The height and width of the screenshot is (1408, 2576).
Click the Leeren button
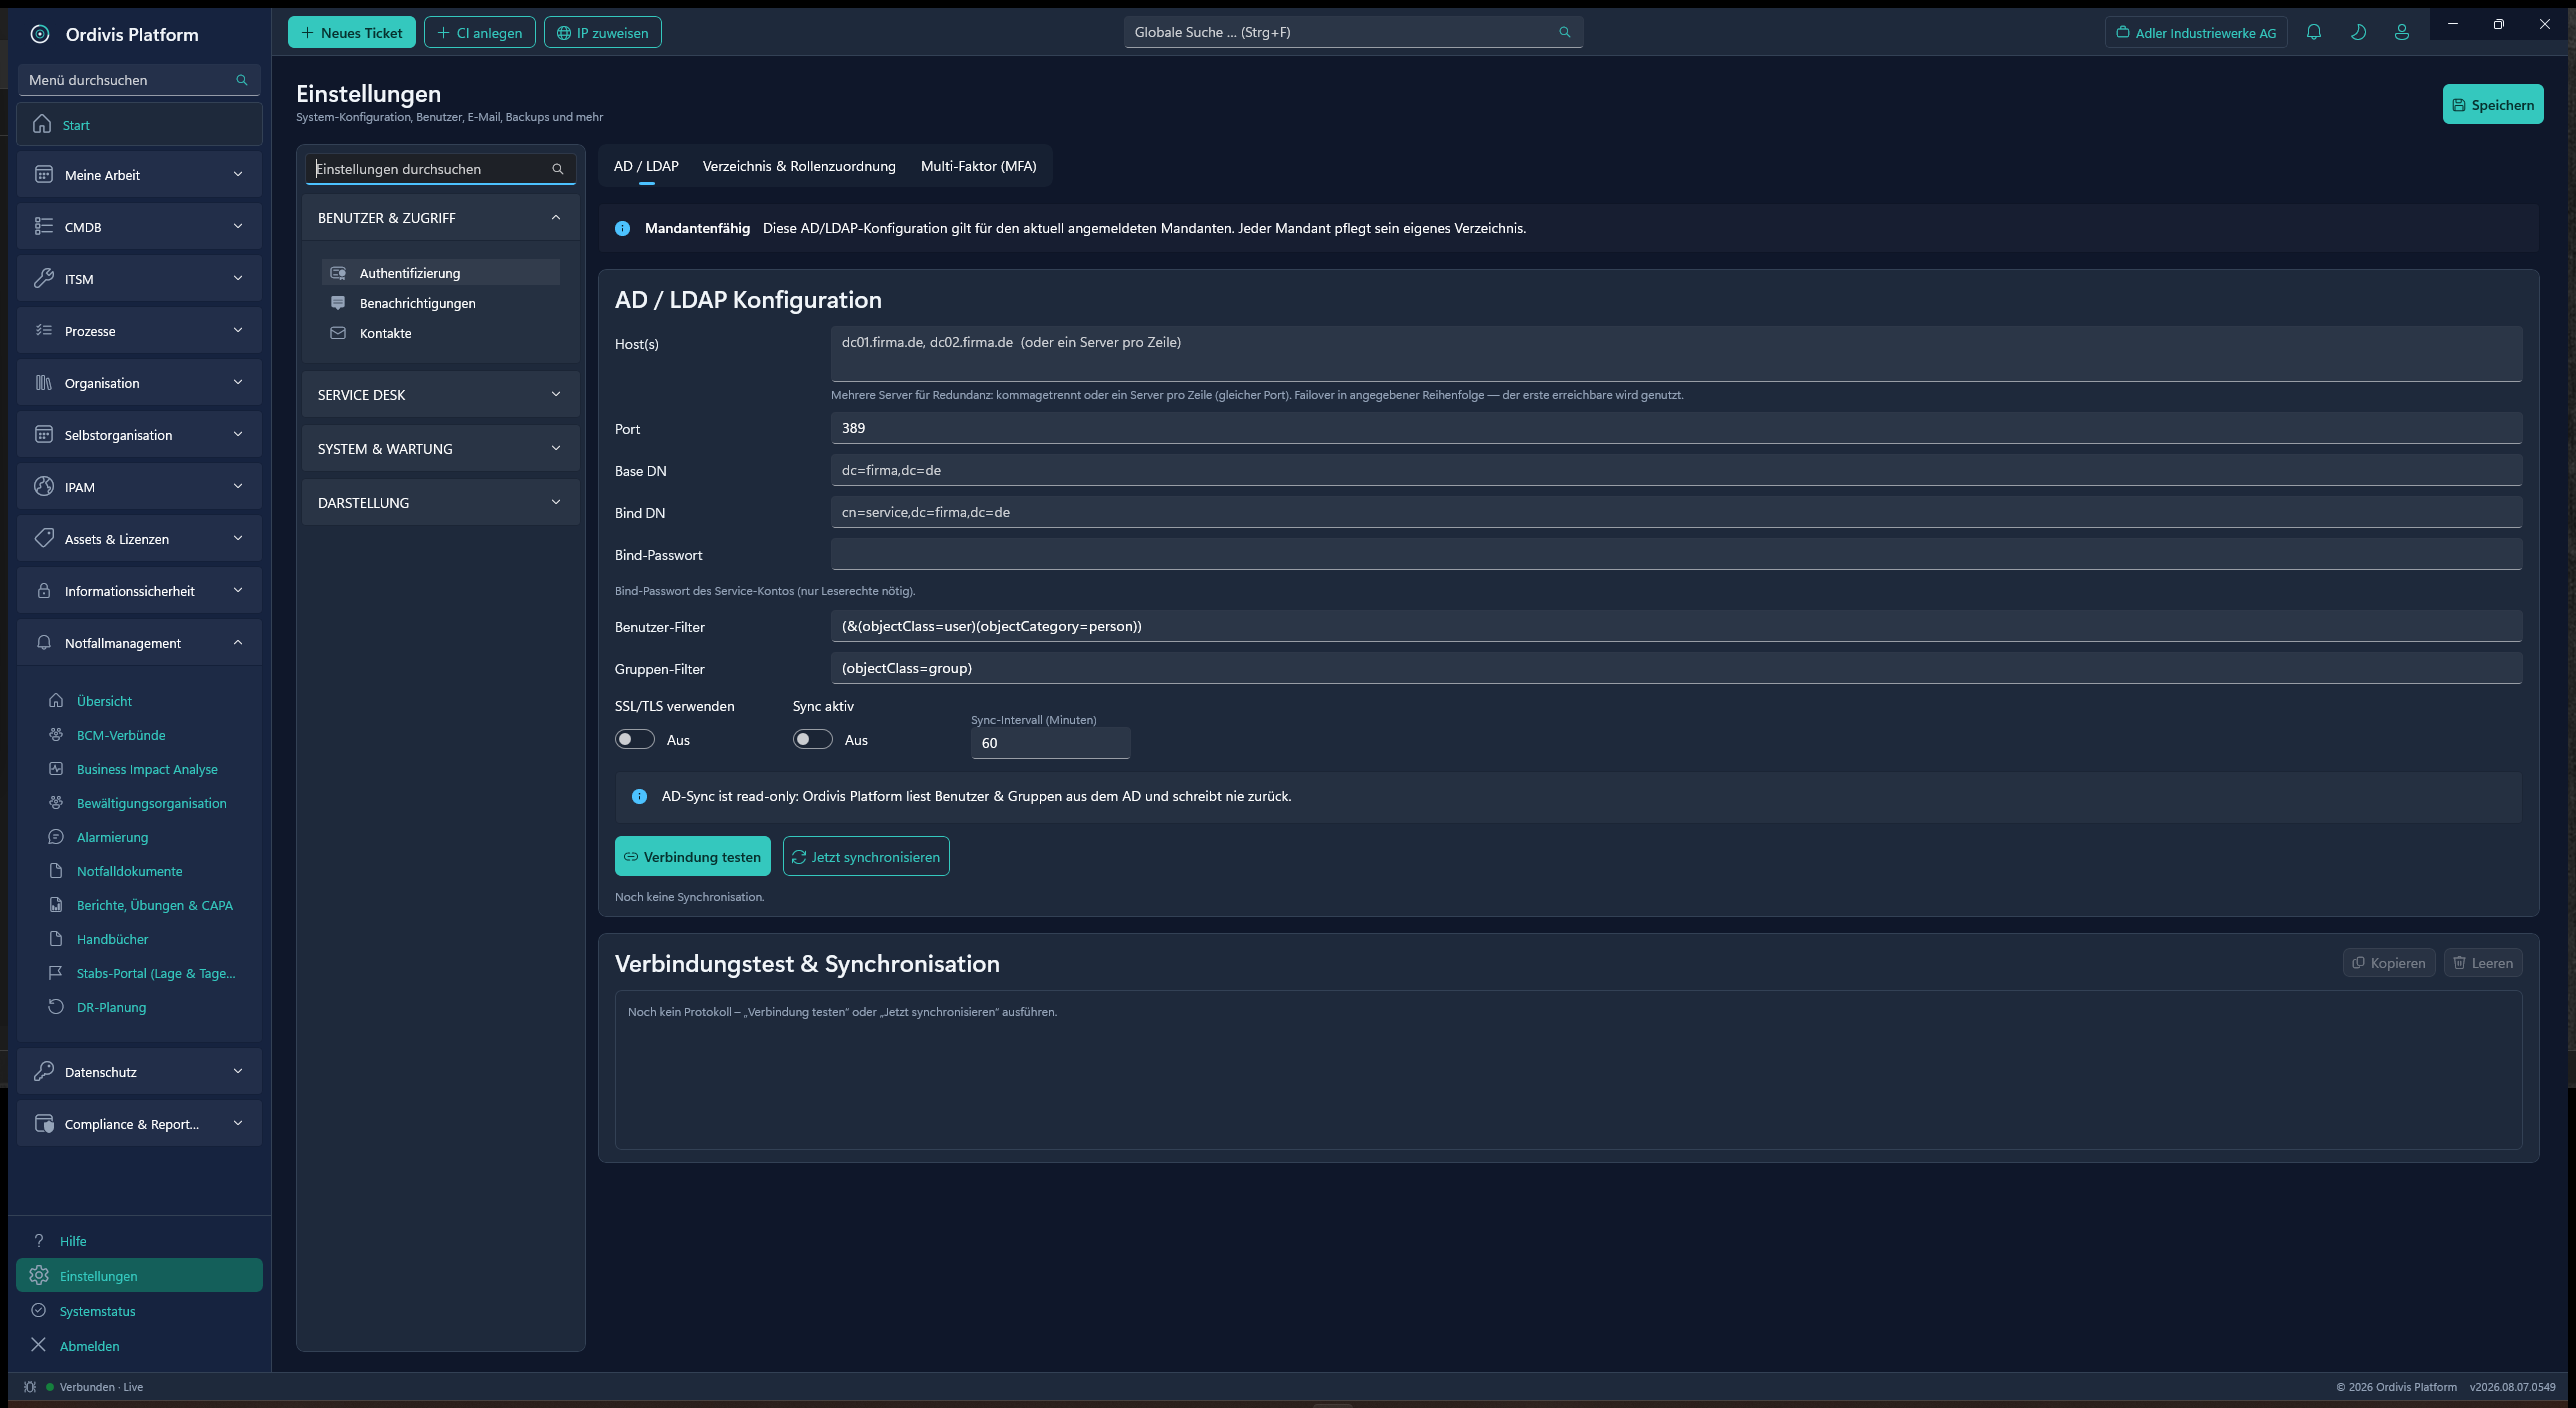coord(2482,962)
